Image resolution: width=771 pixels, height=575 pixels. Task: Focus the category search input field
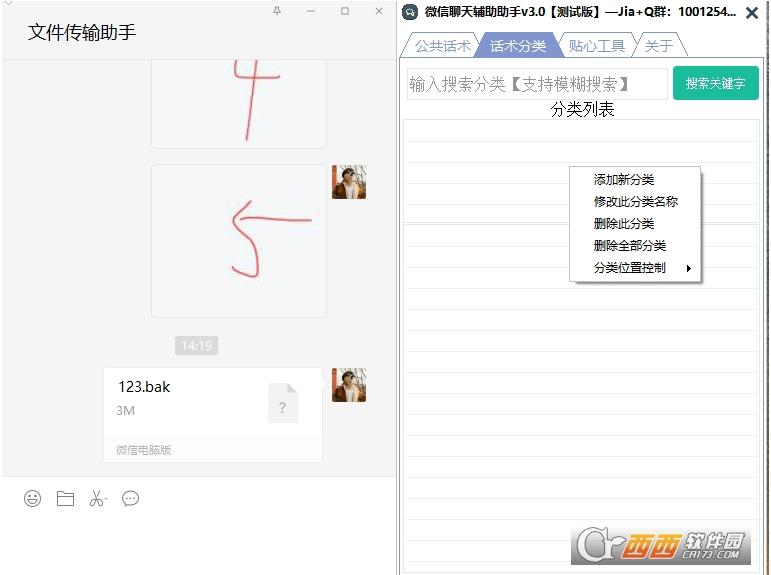pos(536,84)
